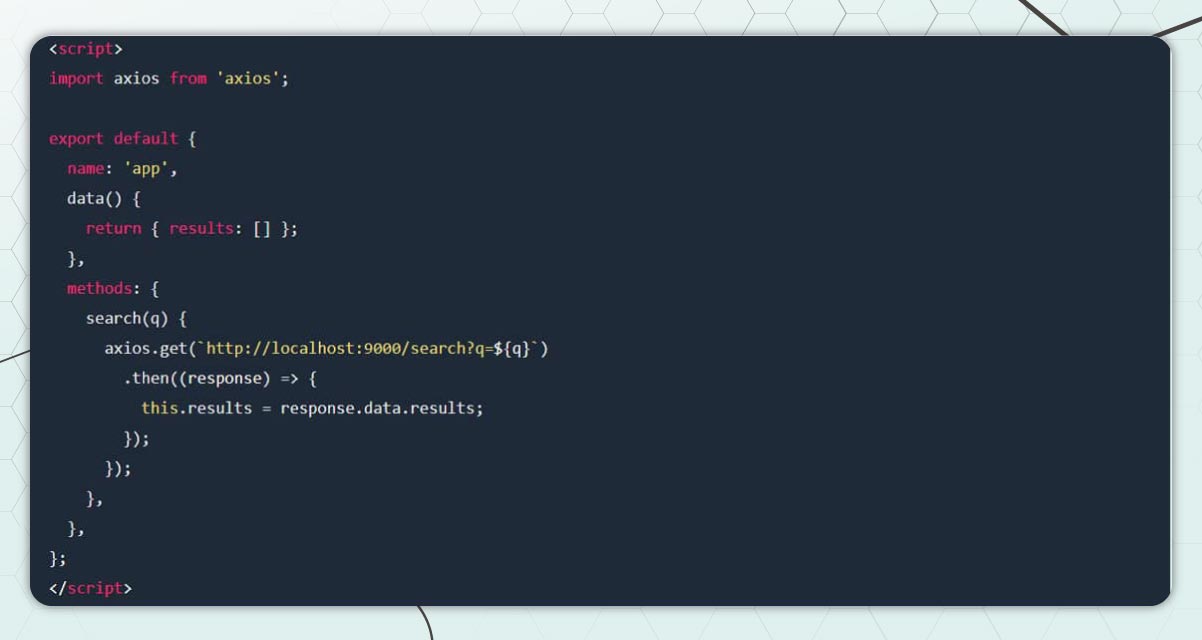This screenshot has width=1202, height=640.
Task: Click the 'app' string value
Action: coord(146,169)
